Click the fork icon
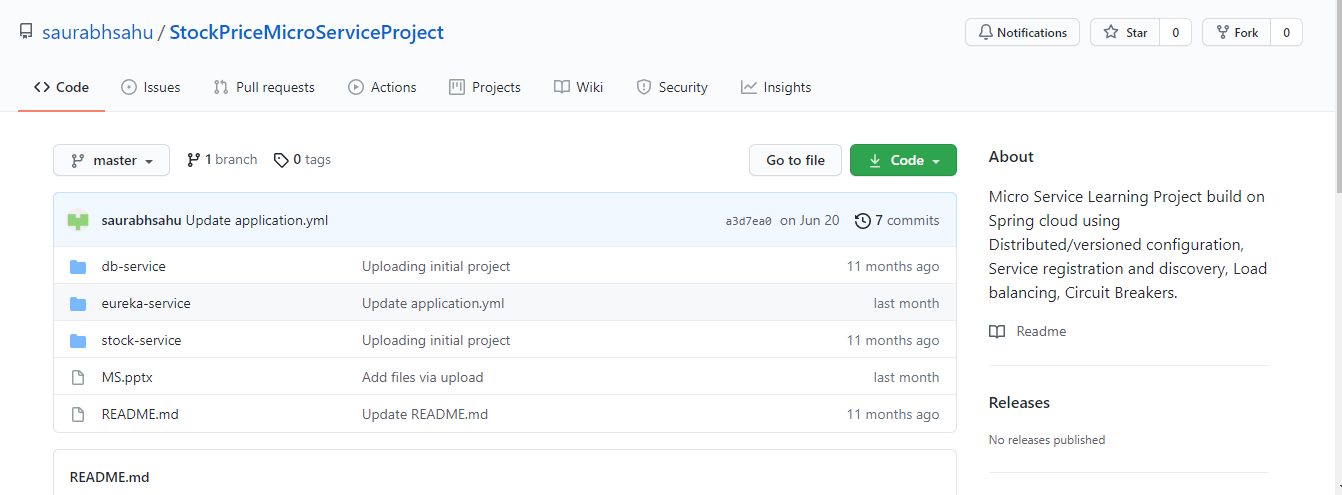The width and height of the screenshot is (1342, 495). pos(1222,33)
